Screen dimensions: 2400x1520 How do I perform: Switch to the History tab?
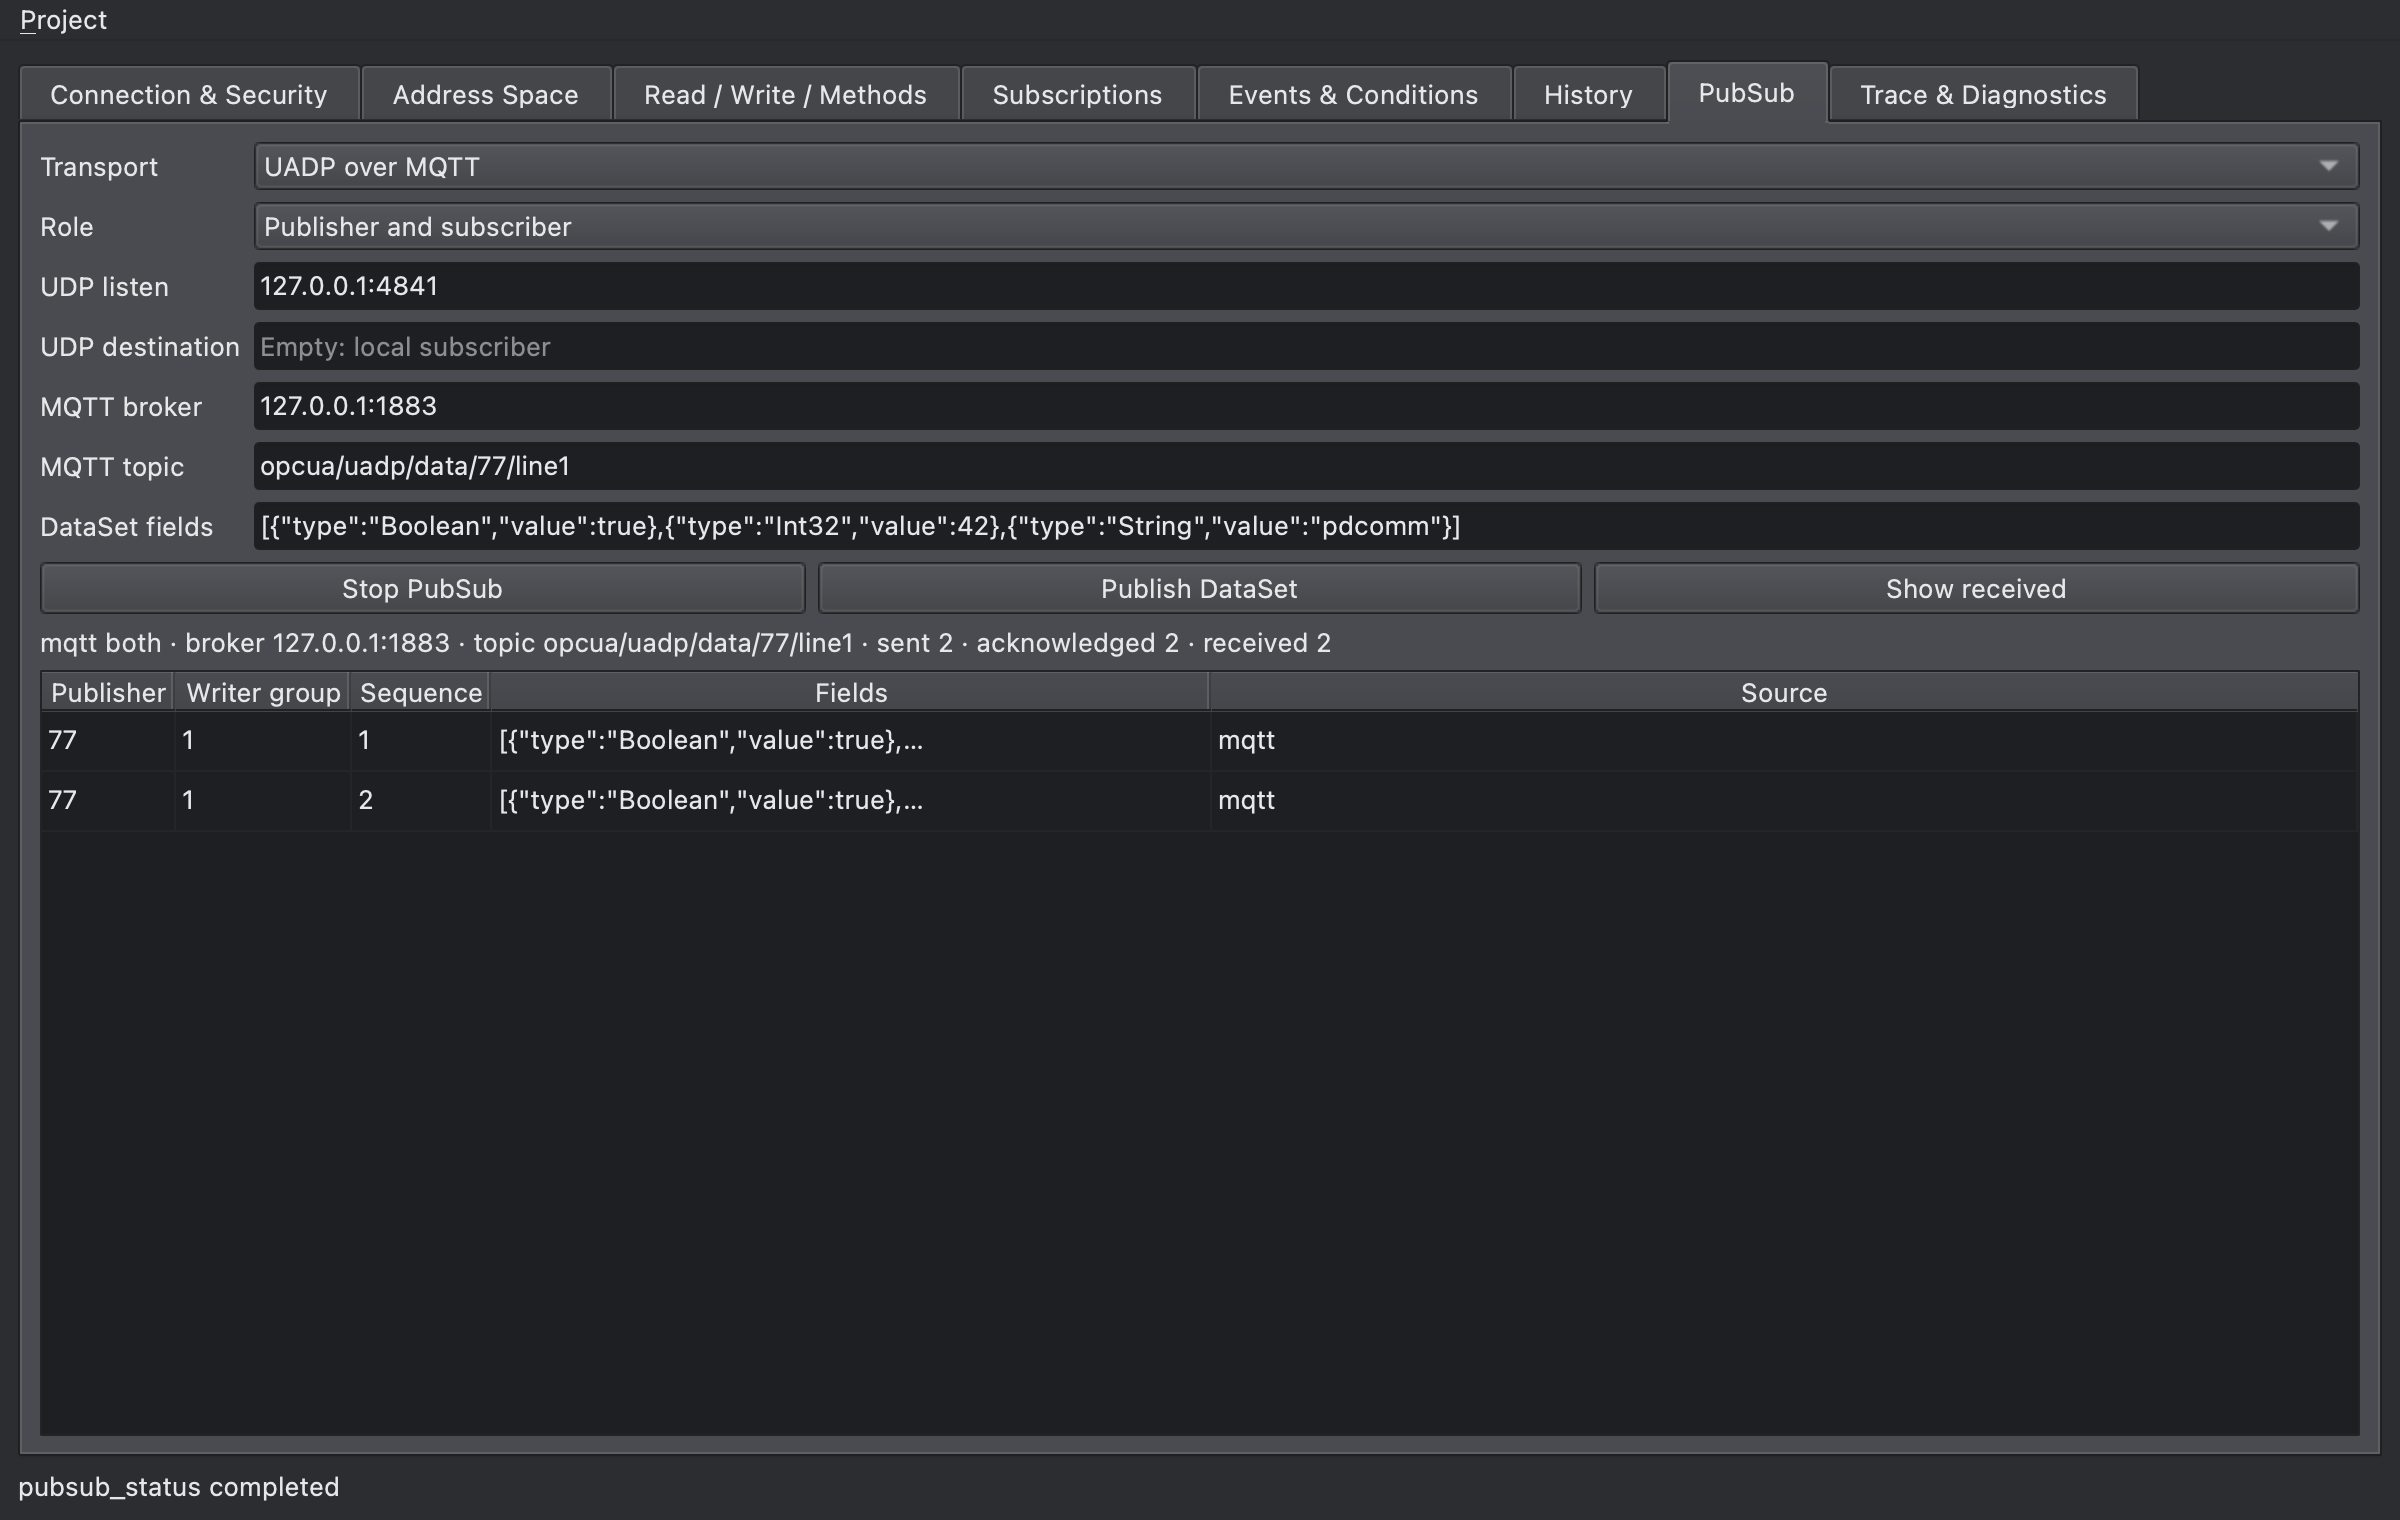pos(1589,95)
